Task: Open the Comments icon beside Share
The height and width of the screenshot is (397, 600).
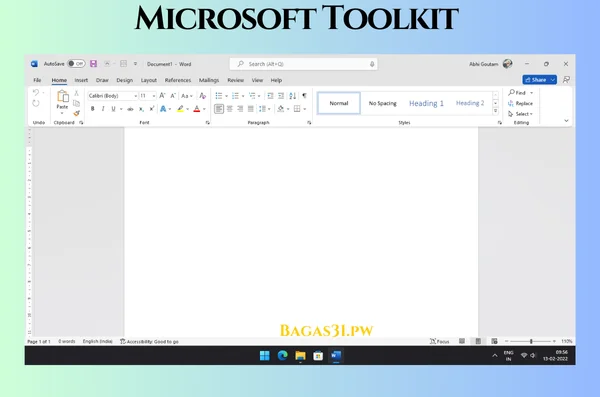Action: 566,80
